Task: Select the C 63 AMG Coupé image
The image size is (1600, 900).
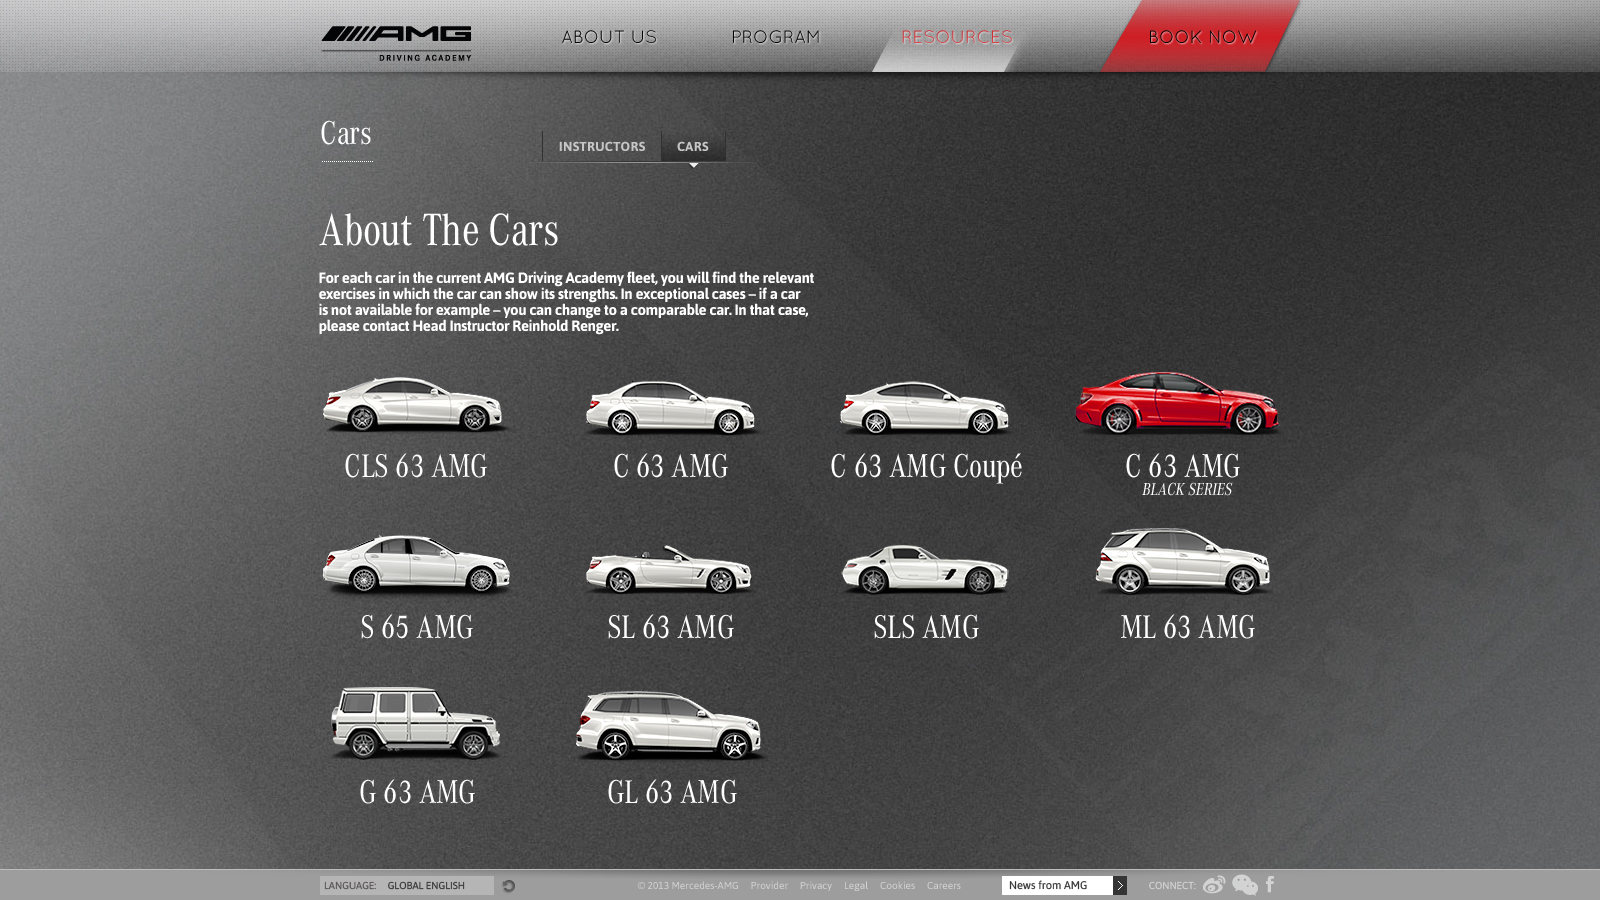Action: click(925, 407)
